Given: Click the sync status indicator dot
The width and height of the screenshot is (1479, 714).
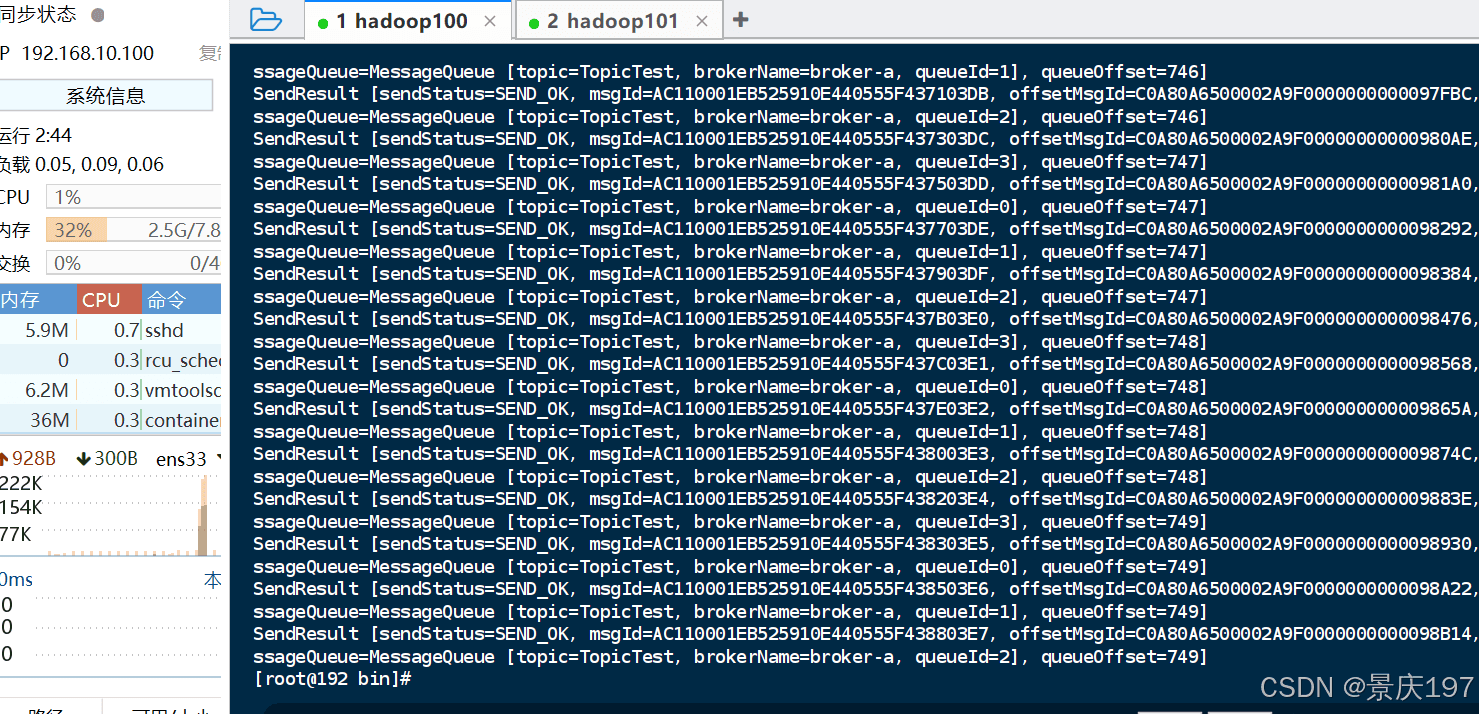Looking at the screenshot, I should point(97,15).
